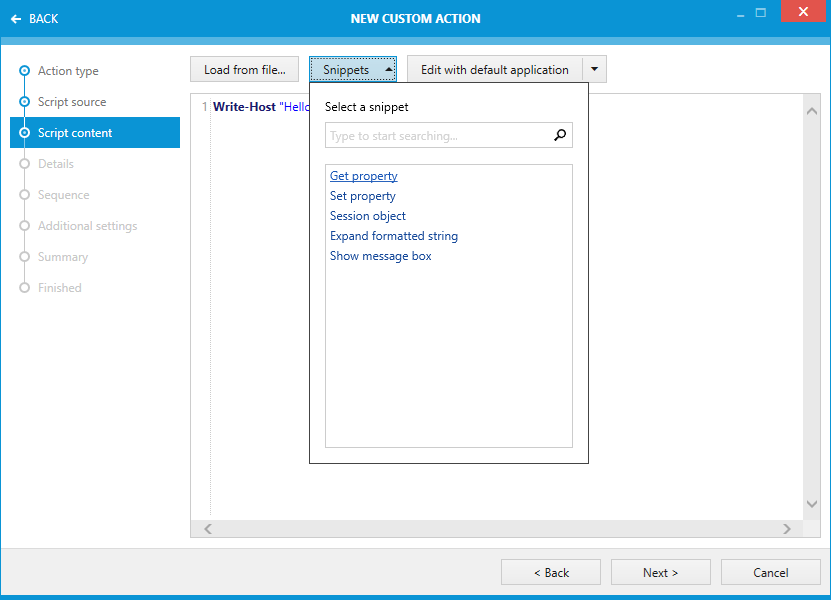Pick the Show message box snippet
The image size is (831, 600).
click(381, 256)
